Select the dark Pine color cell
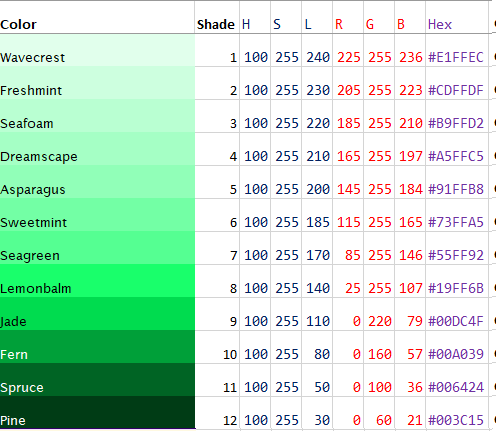This screenshot has width=496, height=431. pyautogui.click(x=97, y=412)
